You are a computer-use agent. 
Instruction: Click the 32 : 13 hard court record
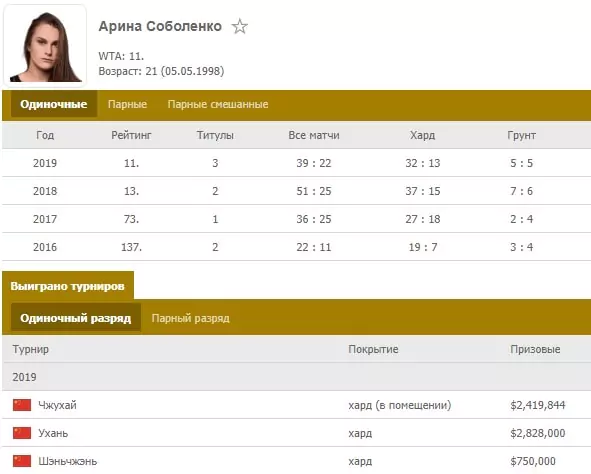pos(423,163)
